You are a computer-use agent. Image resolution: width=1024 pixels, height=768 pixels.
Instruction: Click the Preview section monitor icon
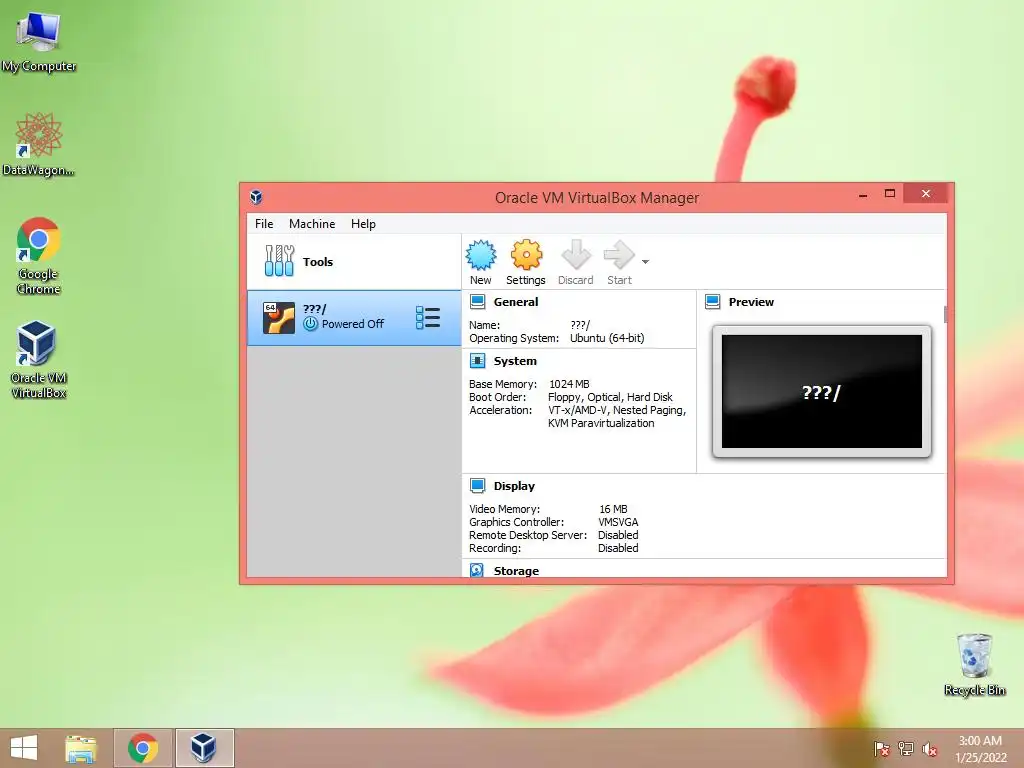(x=712, y=302)
